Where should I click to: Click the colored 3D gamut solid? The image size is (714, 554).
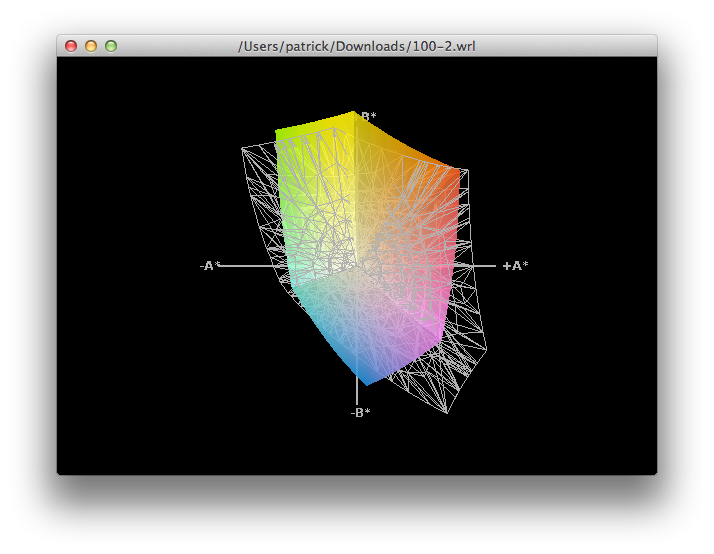point(369,250)
